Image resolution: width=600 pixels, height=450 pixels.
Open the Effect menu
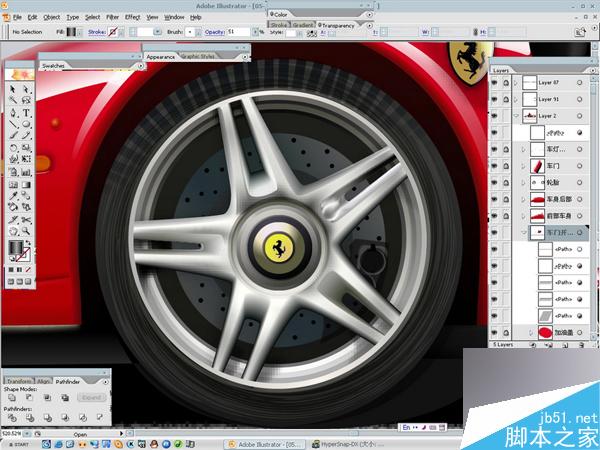pos(132,17)
